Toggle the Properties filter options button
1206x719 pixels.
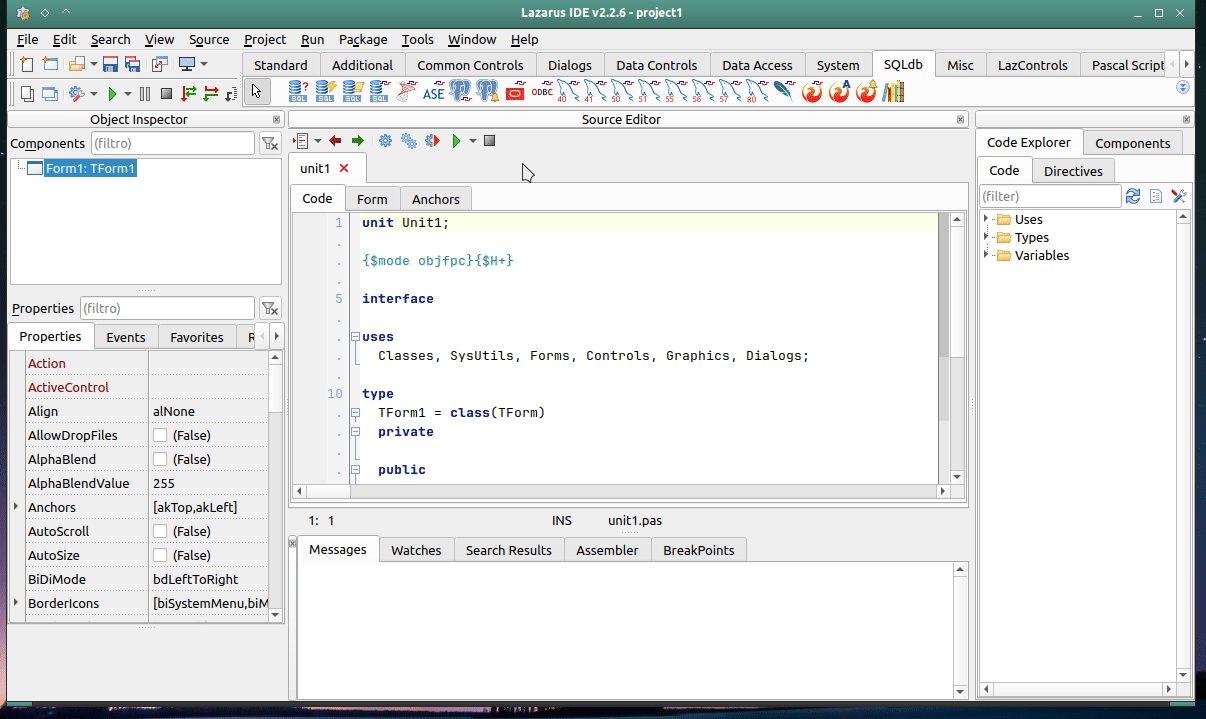pyautogui.click(x=270, y=308)
